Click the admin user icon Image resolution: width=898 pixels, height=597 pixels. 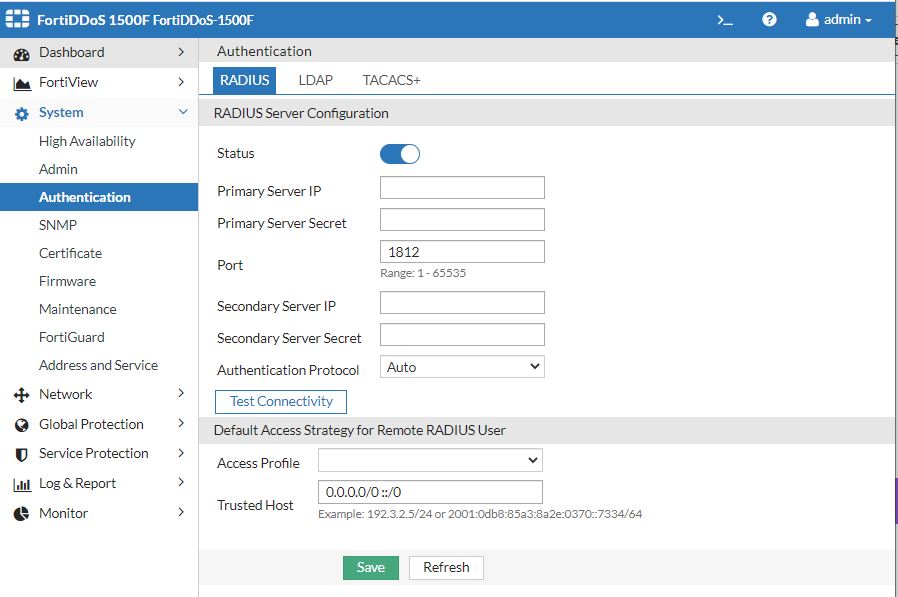click(x=812, y=19)
